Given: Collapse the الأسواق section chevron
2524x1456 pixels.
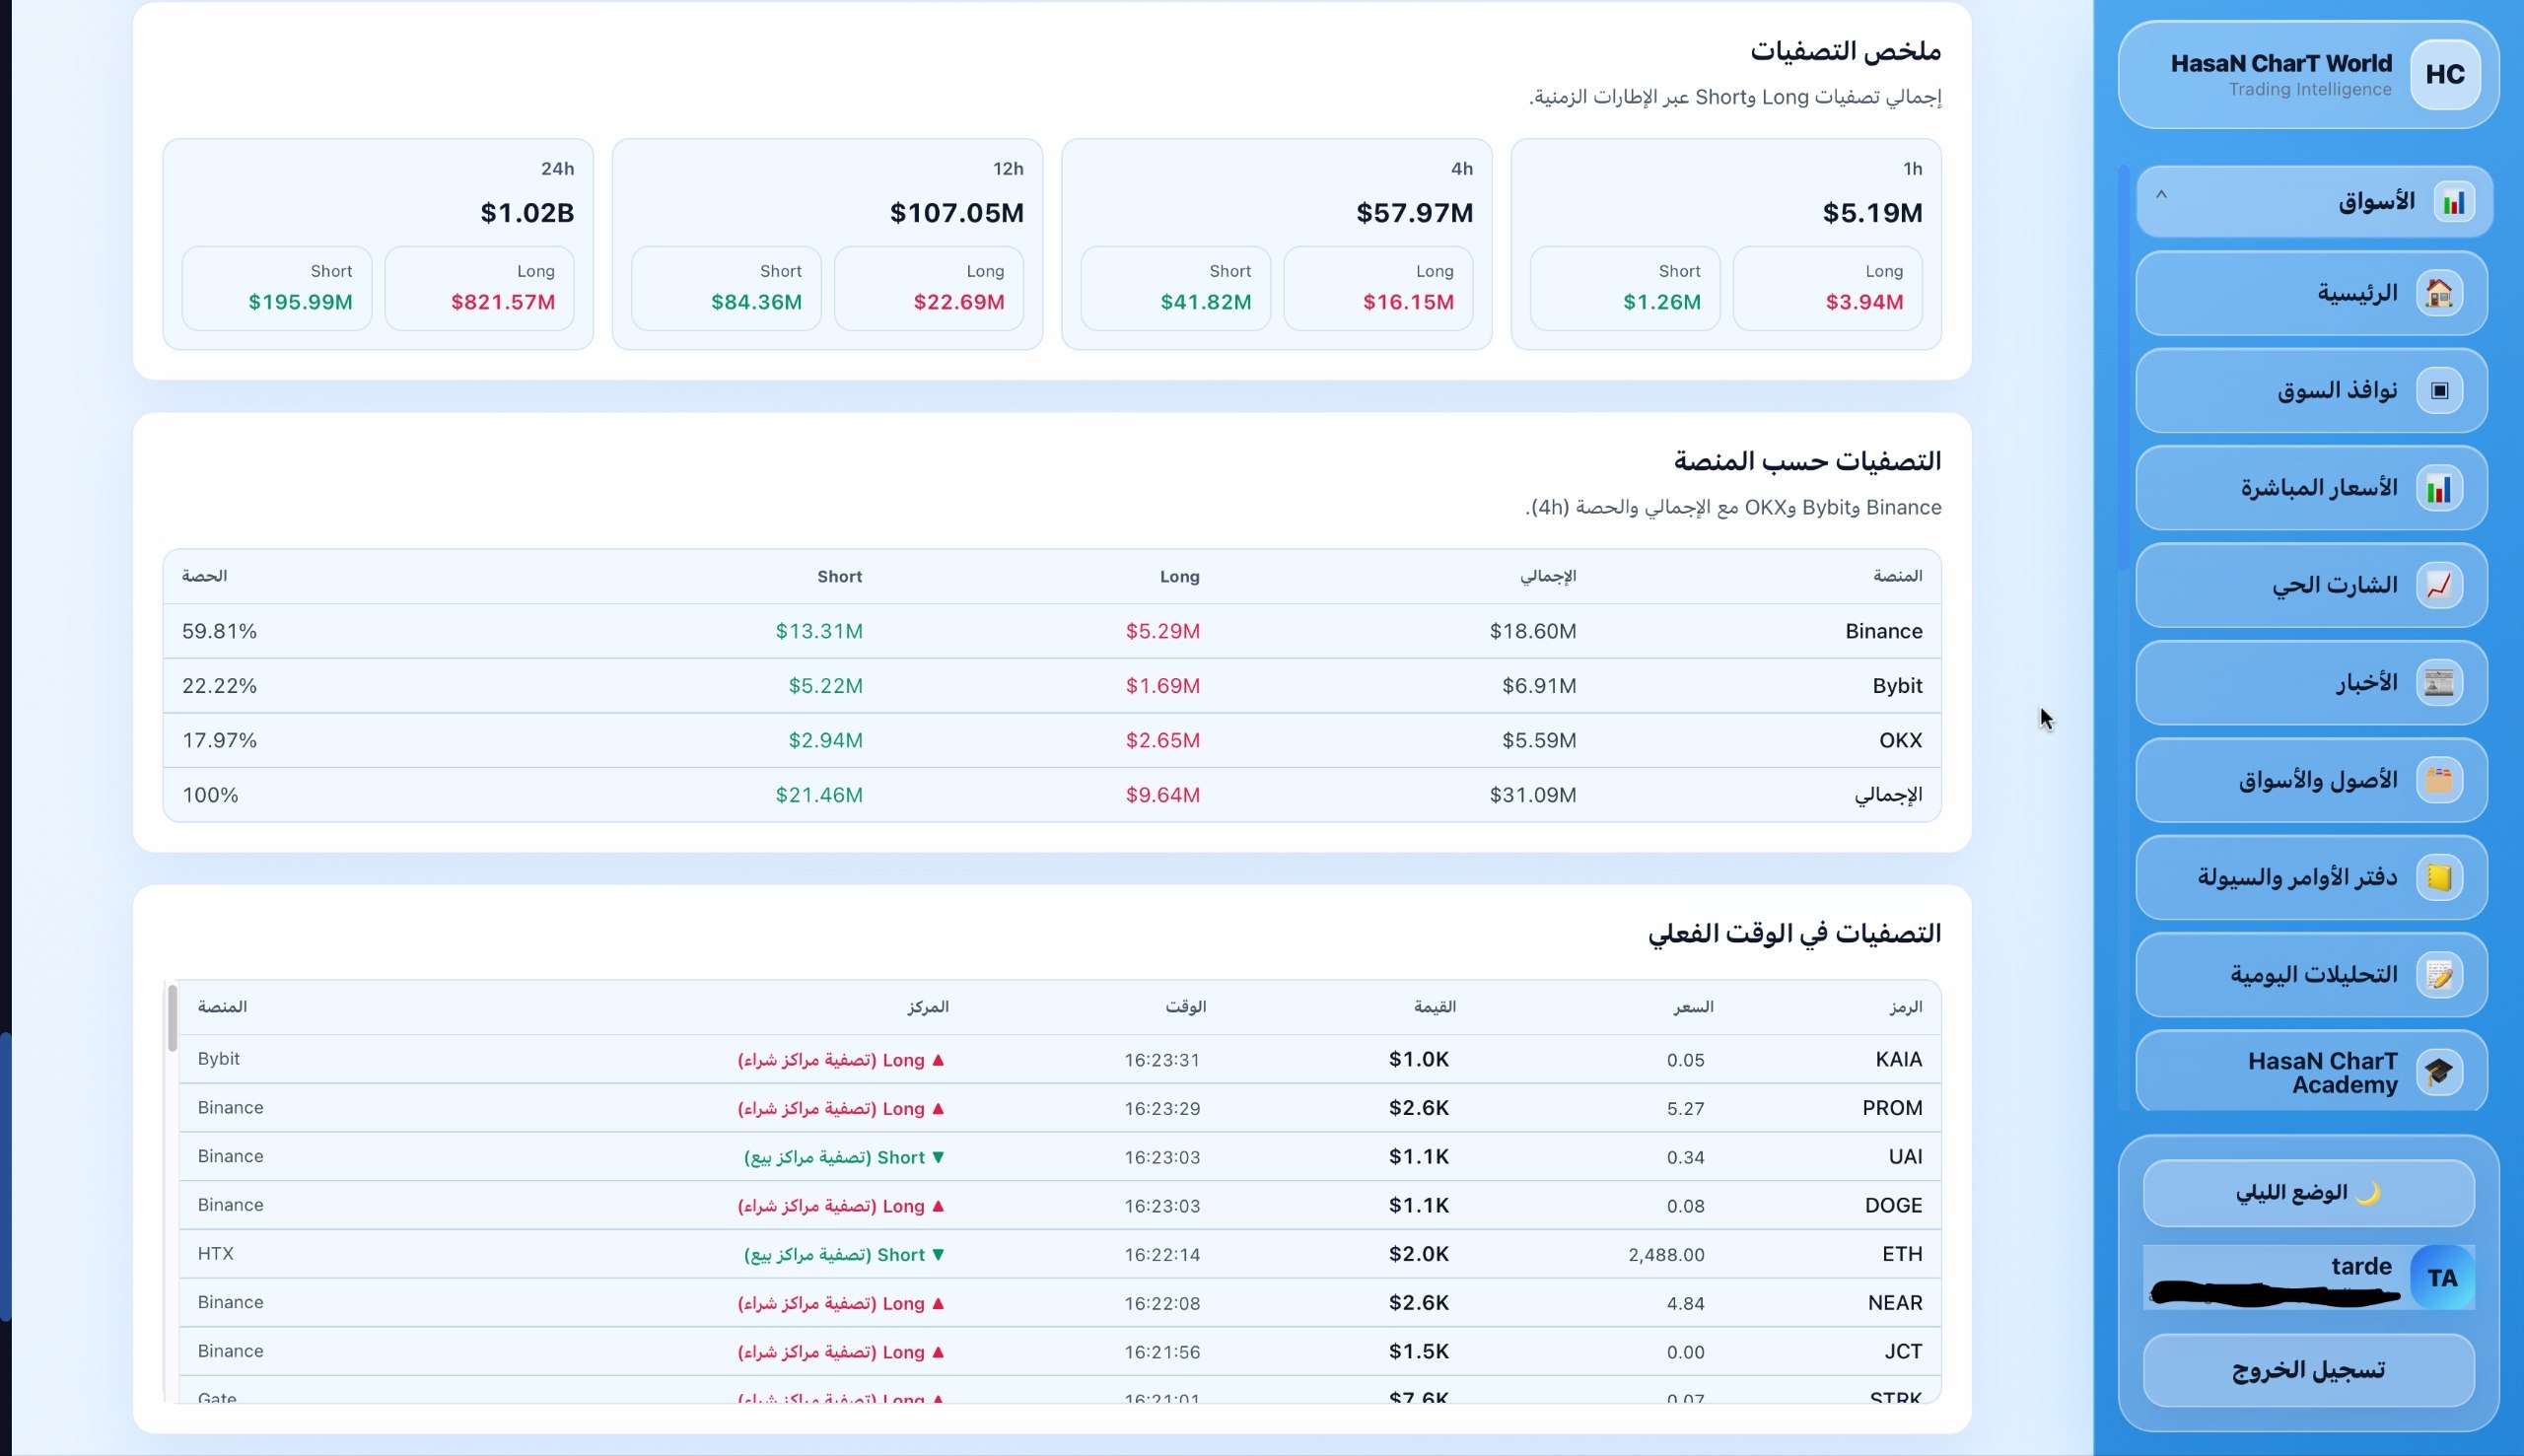Looking at the screenshot, I should [x=2161, y=196].
